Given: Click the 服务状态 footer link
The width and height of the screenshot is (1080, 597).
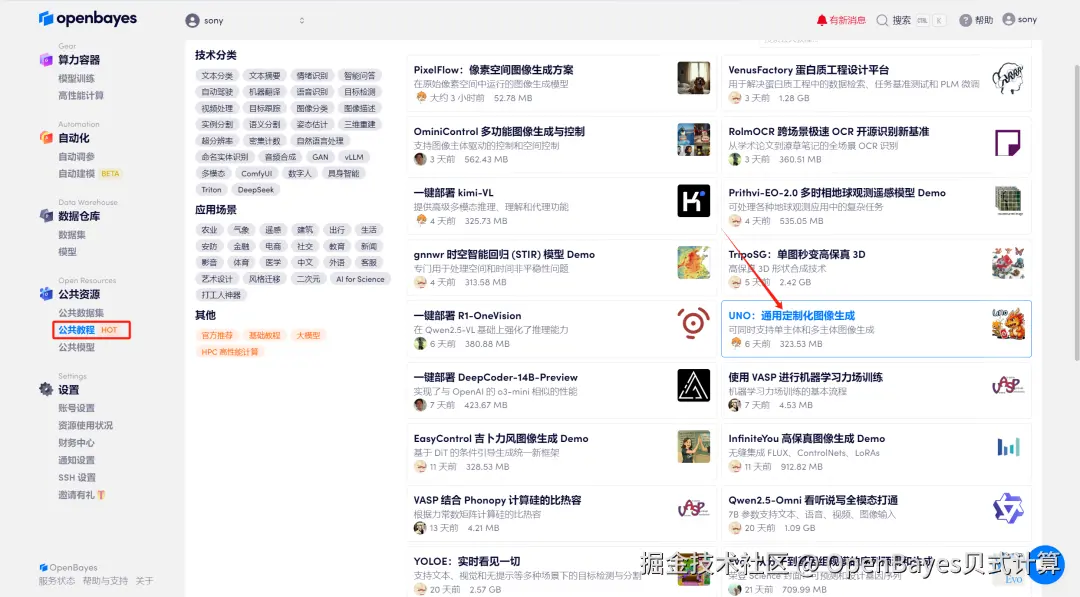Looking at the screenshot, I should coord(56,581).
